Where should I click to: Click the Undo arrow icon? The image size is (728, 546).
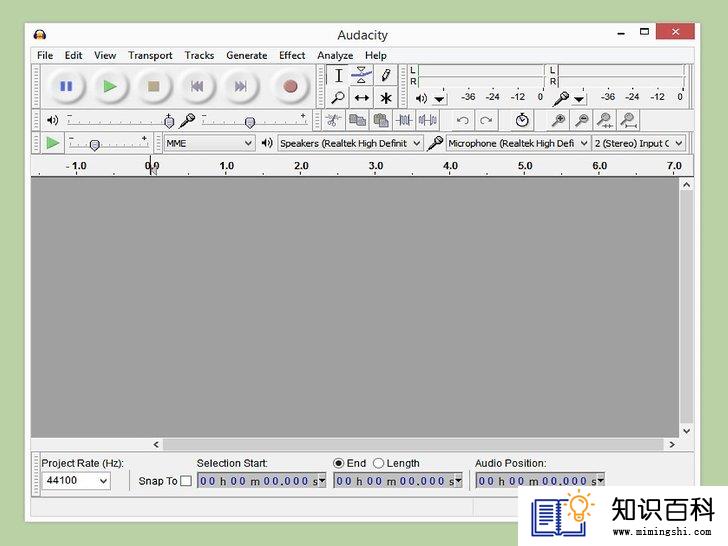click(462, 120)
